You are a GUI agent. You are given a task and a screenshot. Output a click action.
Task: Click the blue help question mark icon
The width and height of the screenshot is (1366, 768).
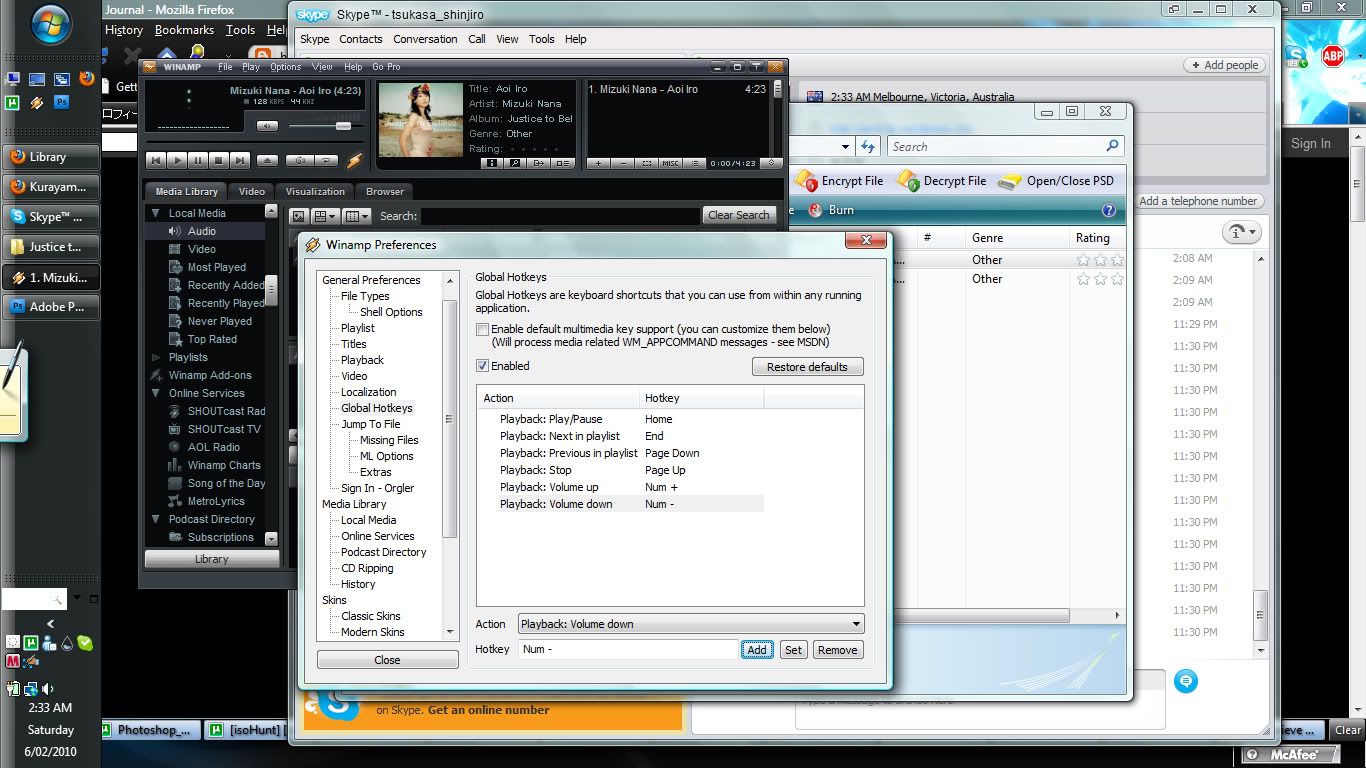[x=1108, y=210]
